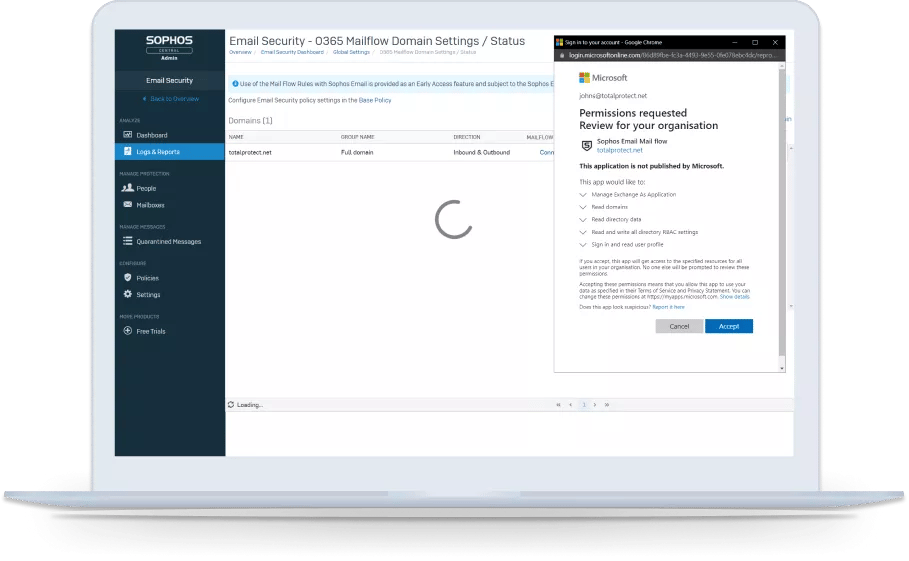Click page number 1 in pagination
This screenshot has width=909, height=561.
(x=584, y=405)
